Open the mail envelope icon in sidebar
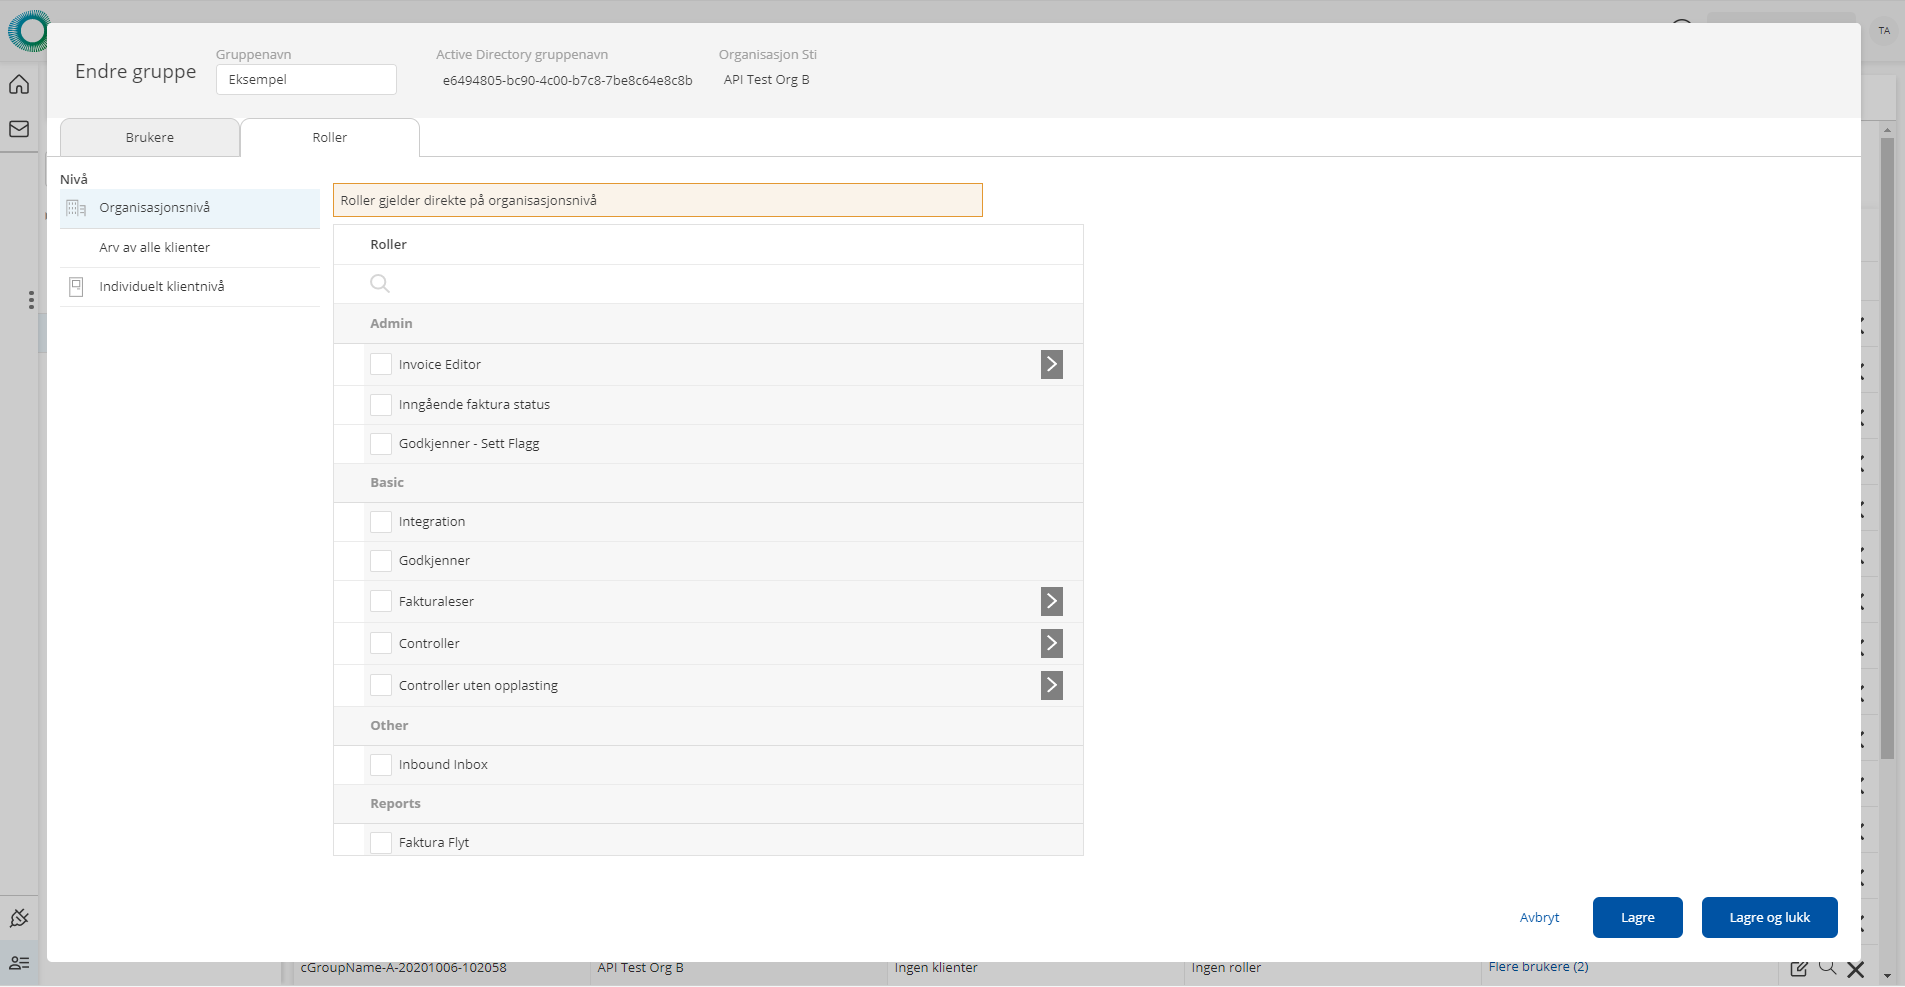 19,129
